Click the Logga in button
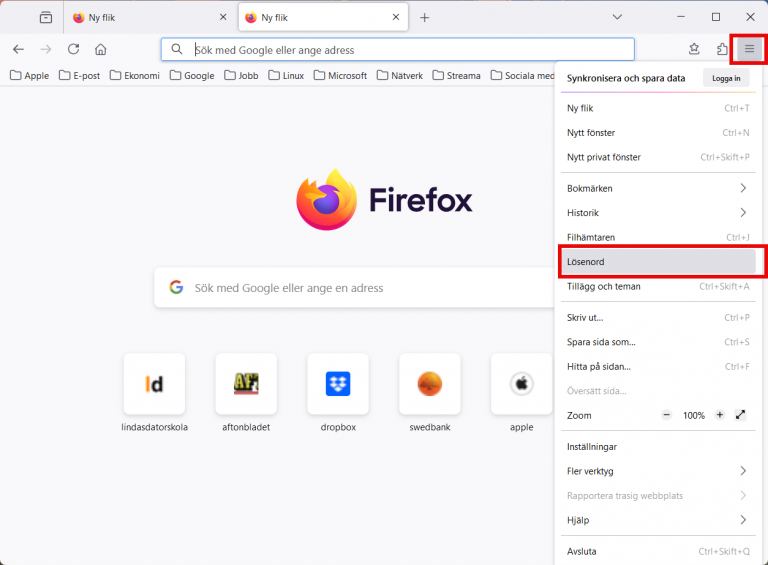768x565 pixels. click(725, 78)
